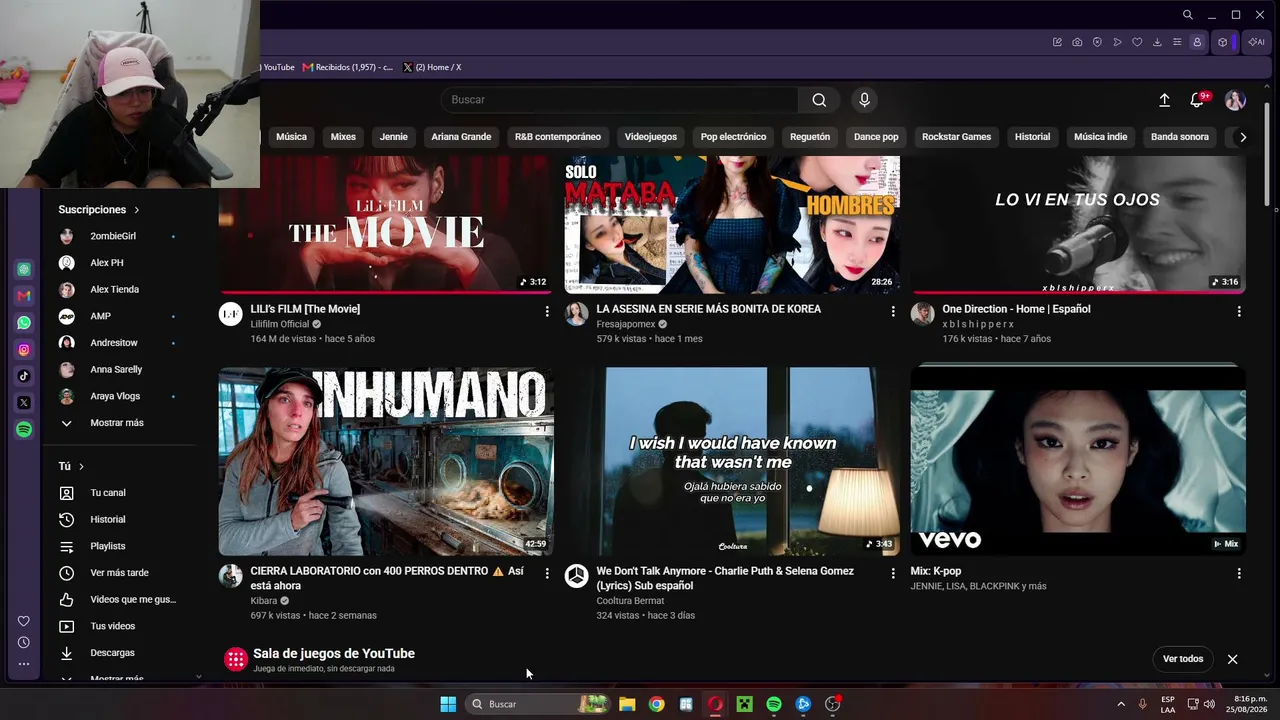Click Opera edit page pencil icon
This screenshot has height=720, width=1280.
pos(1057,42)
